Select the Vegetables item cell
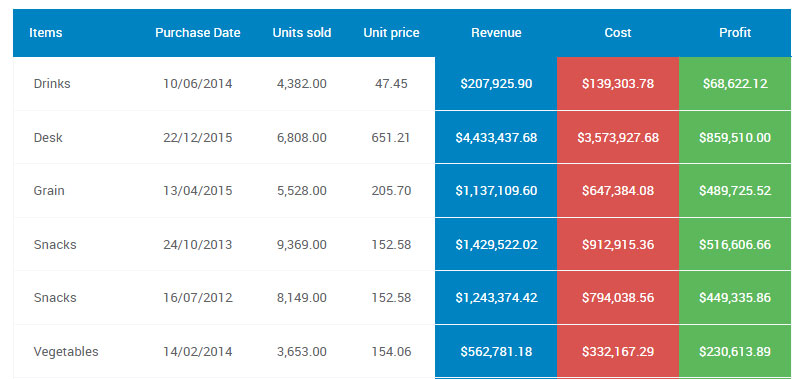The image size is (800, 379). click(x=66, y=351)
